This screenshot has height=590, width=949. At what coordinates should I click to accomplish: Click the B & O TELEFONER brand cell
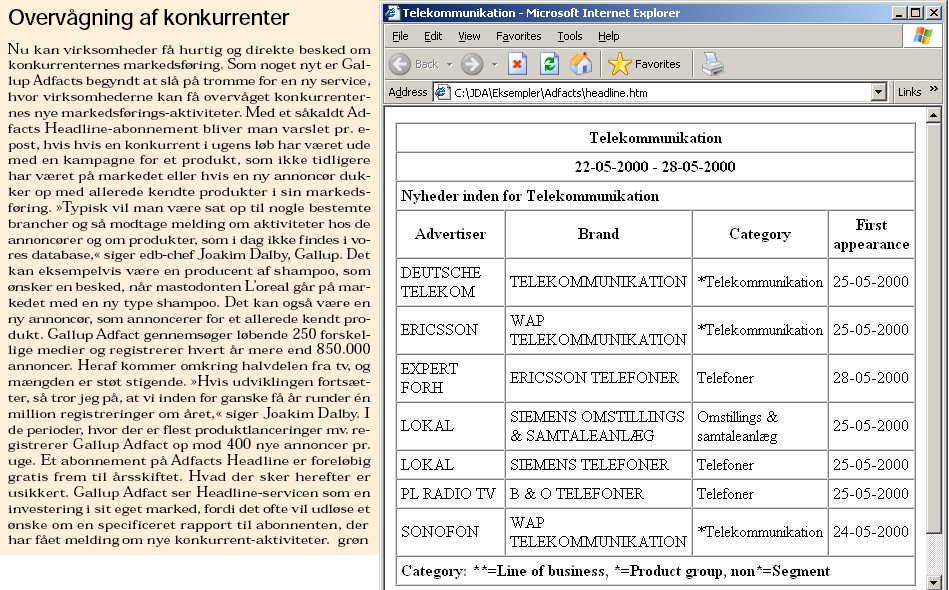[x=599, y=494]
